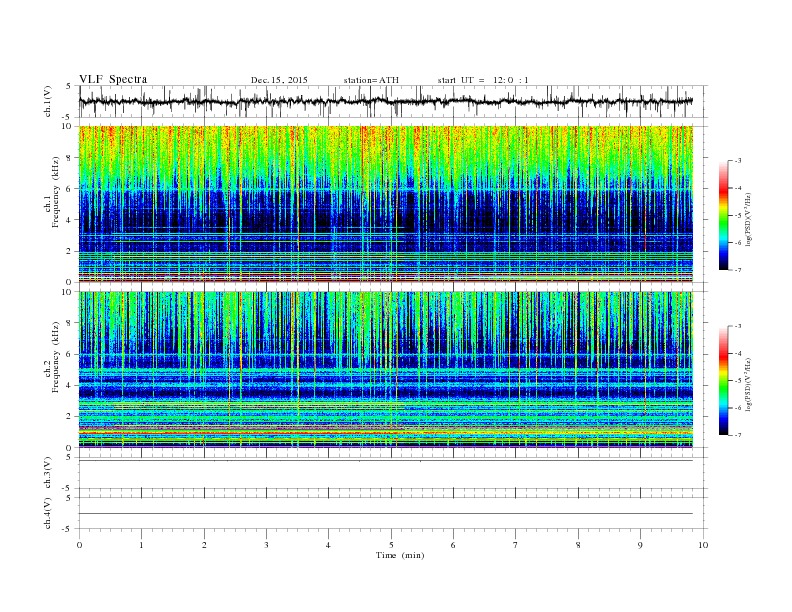Image resolution: width=792 pixels, height=612 pixels.
Task: Click the ch.1 spectrogram color scale bar
Action: tap(724, 216)
